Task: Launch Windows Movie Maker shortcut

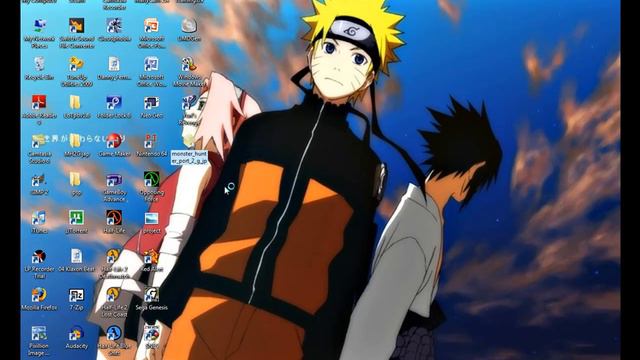Action: (x=189, y=72)
